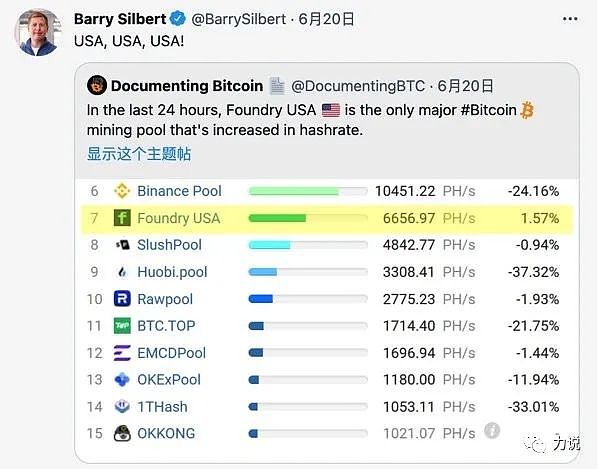The width and height of the screenshot is (599, 469).
Task: Click the blue verified badge icon
Action: [x=177, y=19]
